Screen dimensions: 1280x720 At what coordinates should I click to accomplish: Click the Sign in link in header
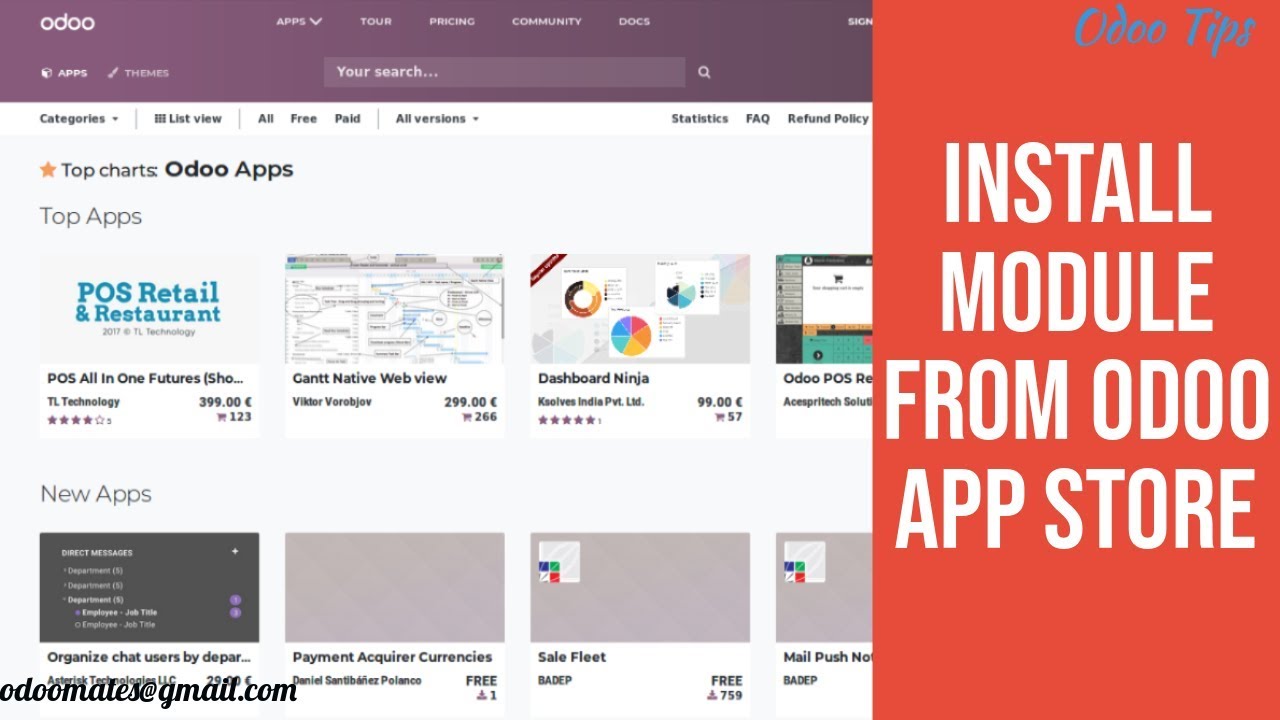860,21
